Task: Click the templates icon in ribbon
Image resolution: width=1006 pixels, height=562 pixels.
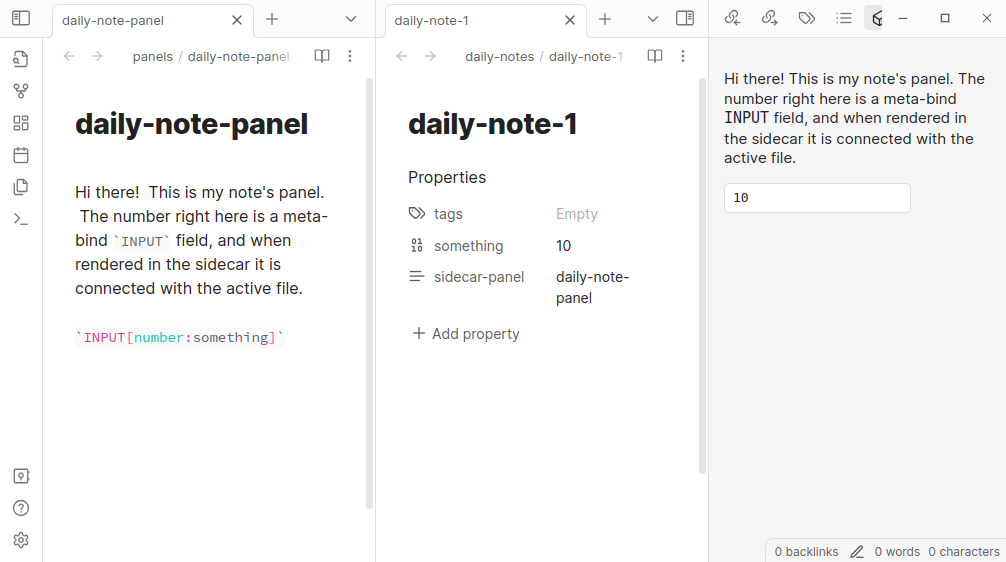Action: 21,187
